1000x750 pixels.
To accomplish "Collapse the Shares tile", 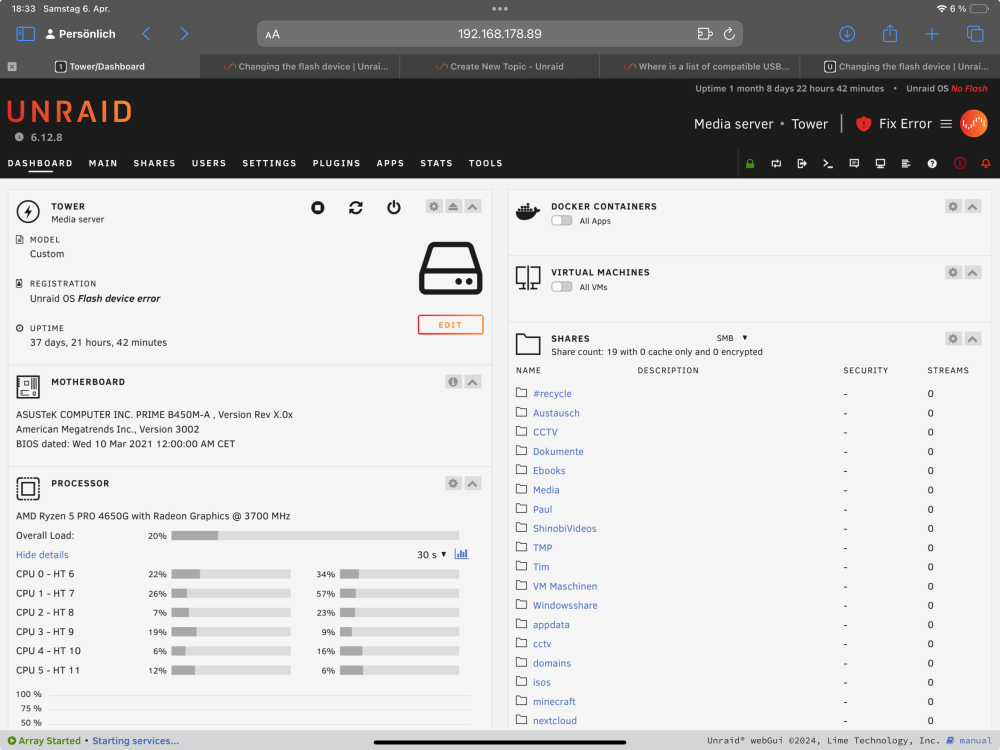I will 973,339.
